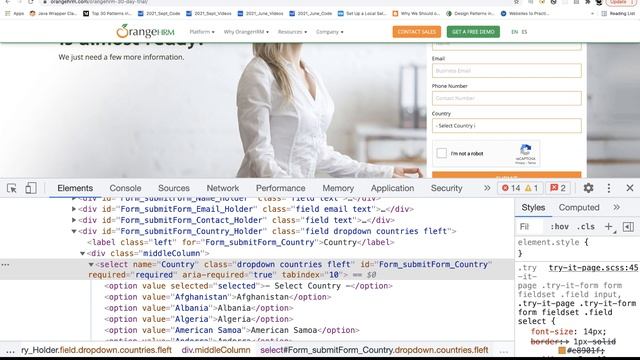Open the Network tab
Screen dimensions: 640x360
click(222, 188)
